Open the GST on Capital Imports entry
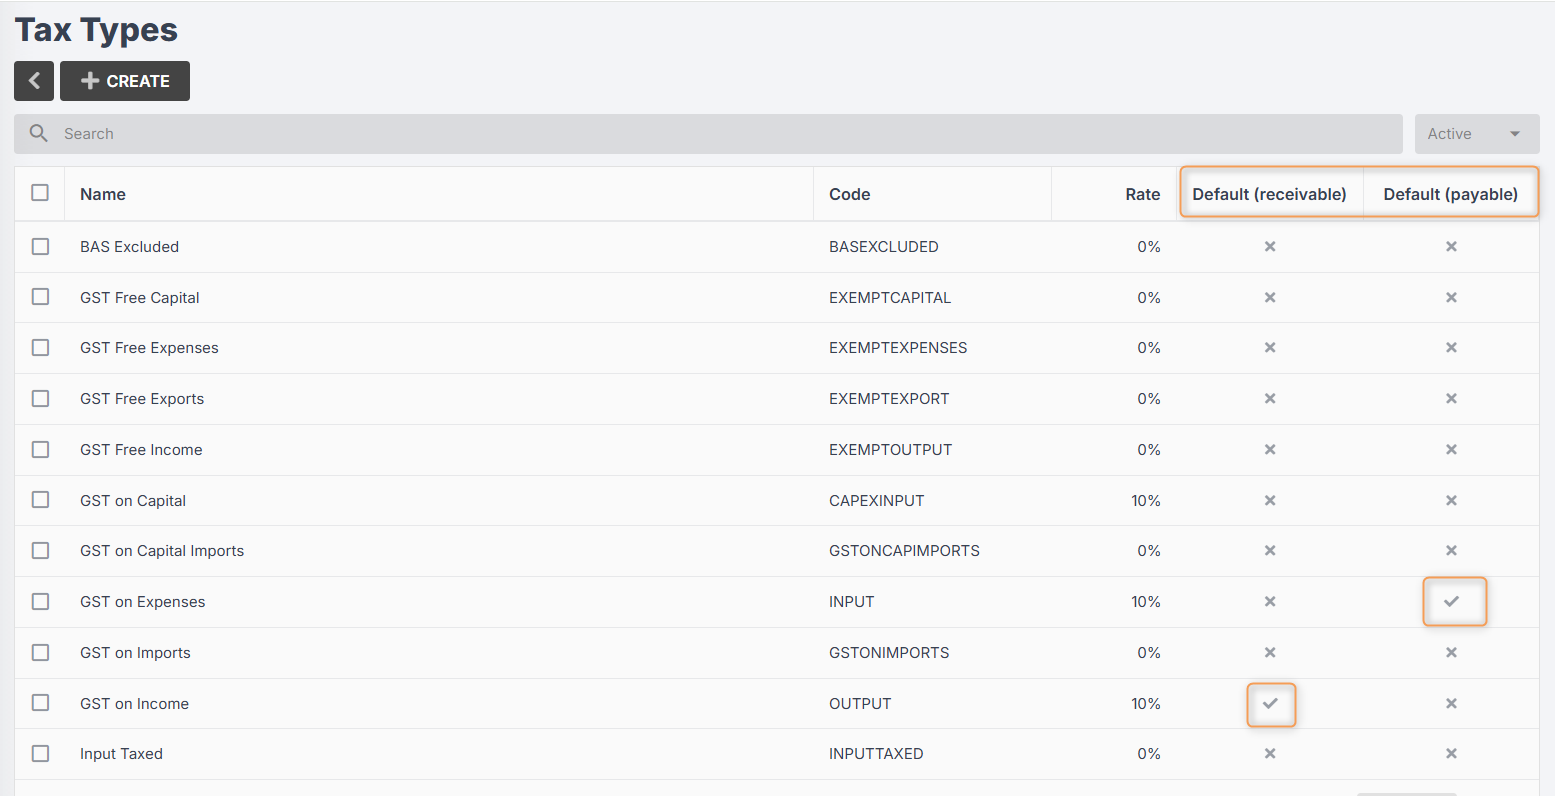The height and width of the screenshot is (796, 1555). point(162,550)
